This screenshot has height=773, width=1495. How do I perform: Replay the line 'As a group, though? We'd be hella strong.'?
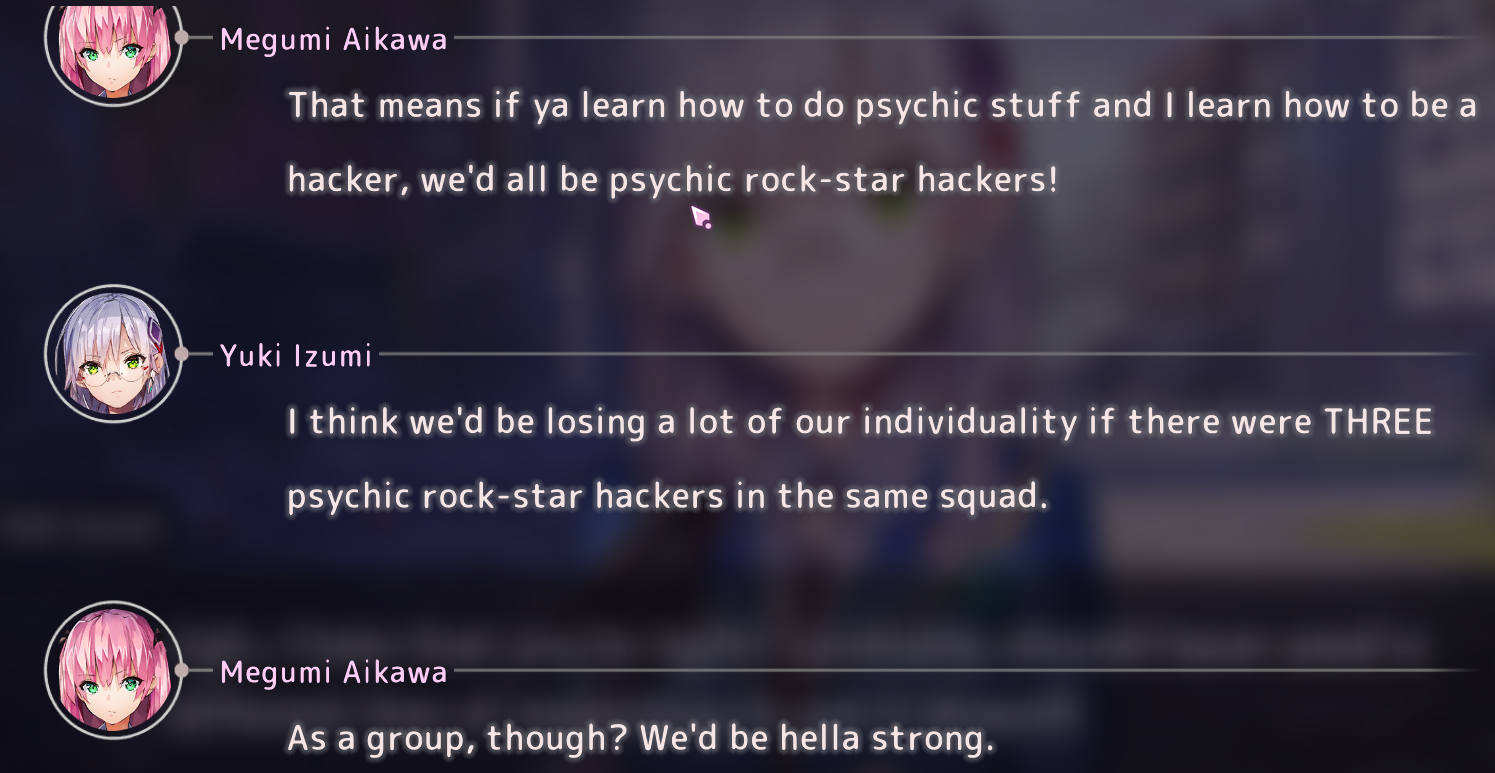[641, 739]
